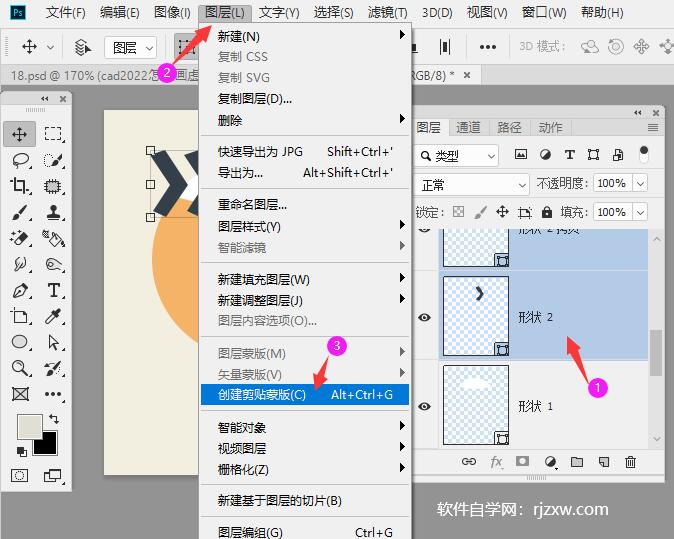Choose 重命名图层... menu item
This screenshot has height=539, width=674.
(305, 205)
